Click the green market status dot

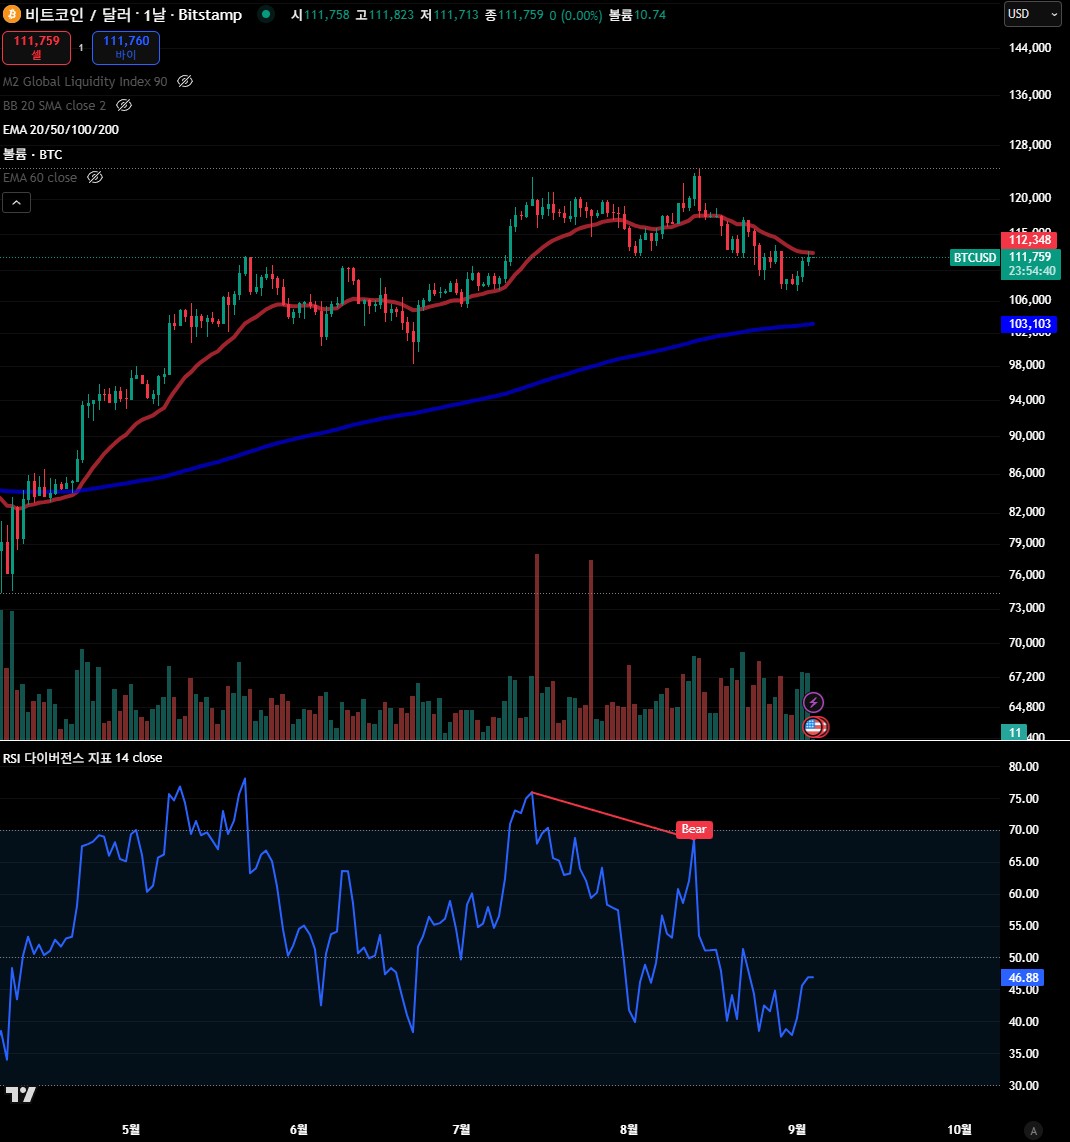coord(266,14)
